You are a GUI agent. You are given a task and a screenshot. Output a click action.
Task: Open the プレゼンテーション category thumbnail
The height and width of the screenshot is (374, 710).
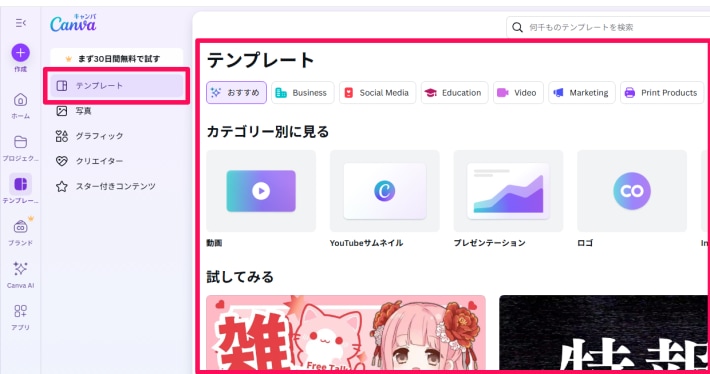(508, 191)
